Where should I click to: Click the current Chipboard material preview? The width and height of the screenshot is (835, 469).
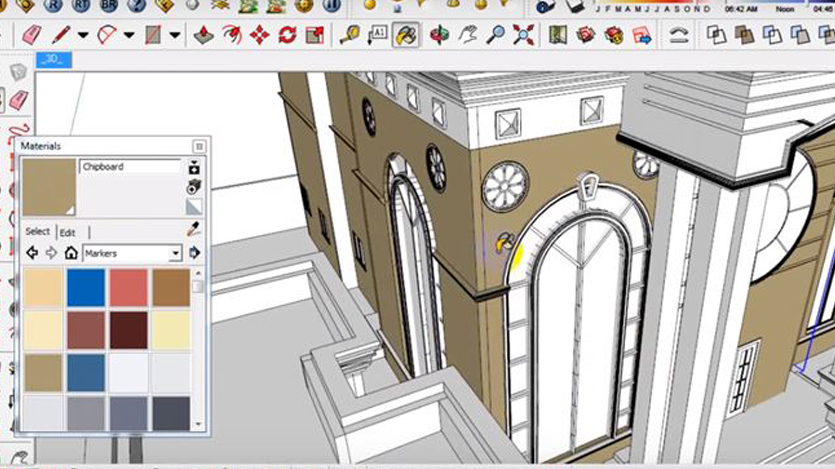coord(49,187)
